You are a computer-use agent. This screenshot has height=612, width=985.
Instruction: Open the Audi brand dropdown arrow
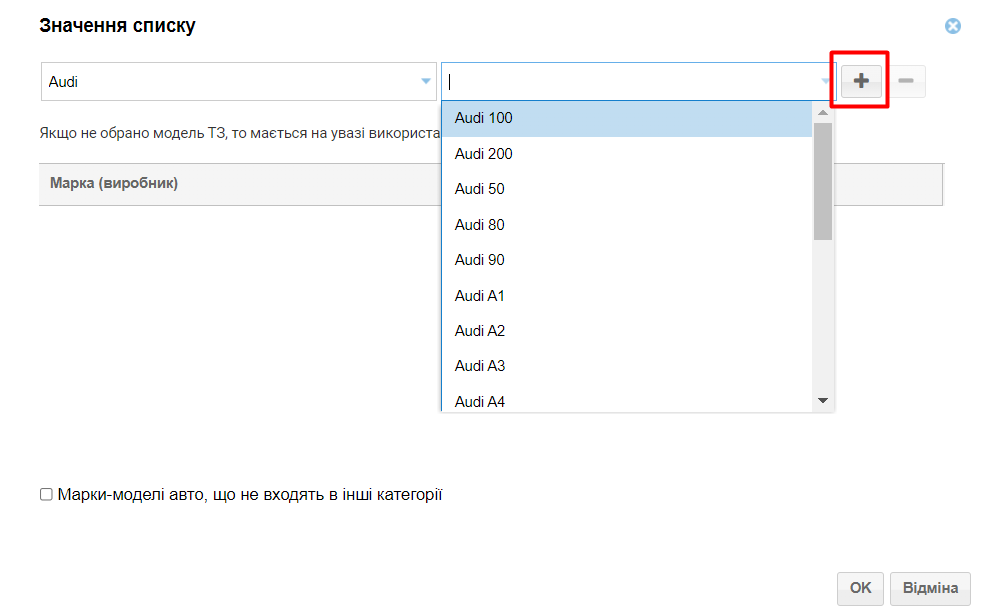pos(425,81)
